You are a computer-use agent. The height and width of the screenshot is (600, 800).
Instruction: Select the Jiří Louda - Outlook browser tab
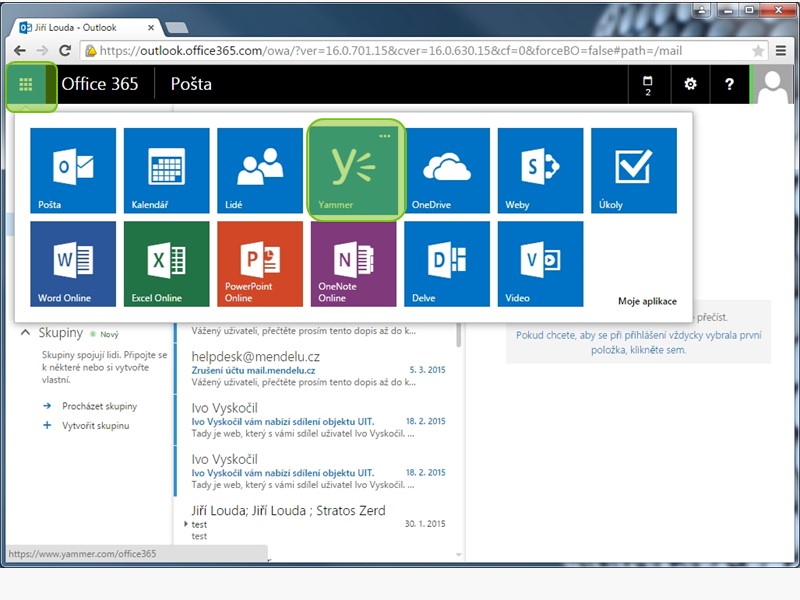(x=80, y=27)
